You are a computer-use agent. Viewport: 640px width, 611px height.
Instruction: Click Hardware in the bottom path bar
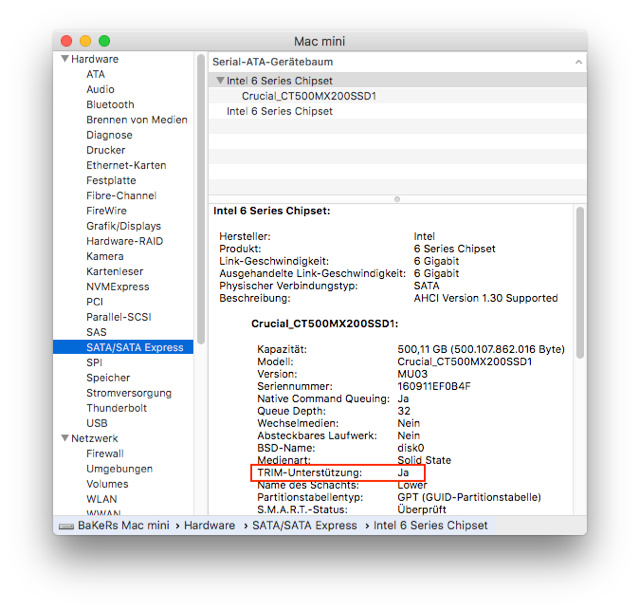click(x=209, y=525)
